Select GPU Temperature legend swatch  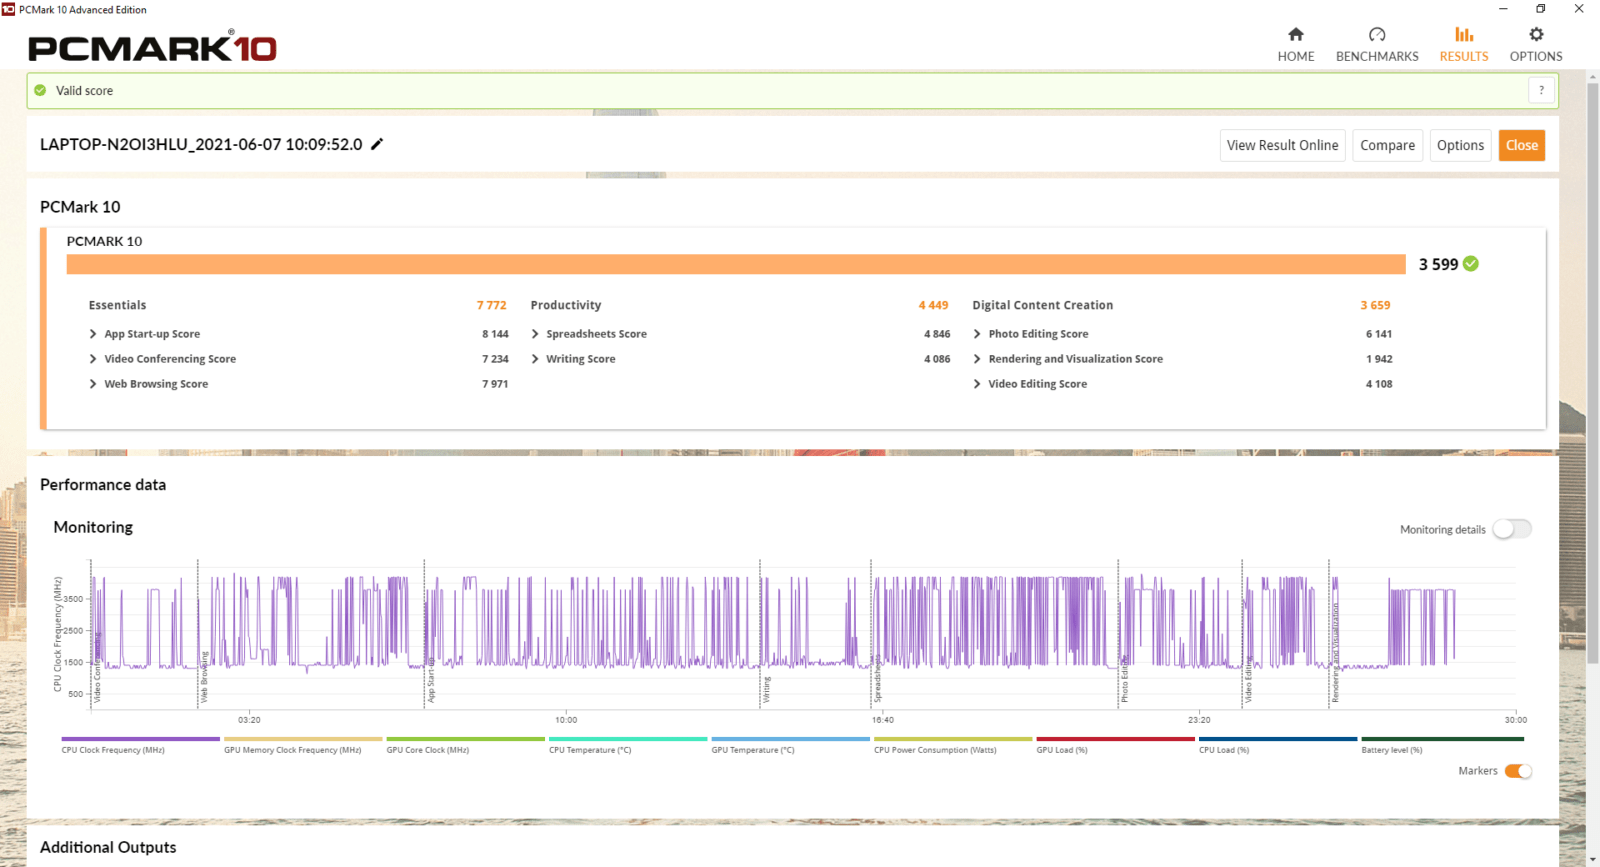pos(791,739)
